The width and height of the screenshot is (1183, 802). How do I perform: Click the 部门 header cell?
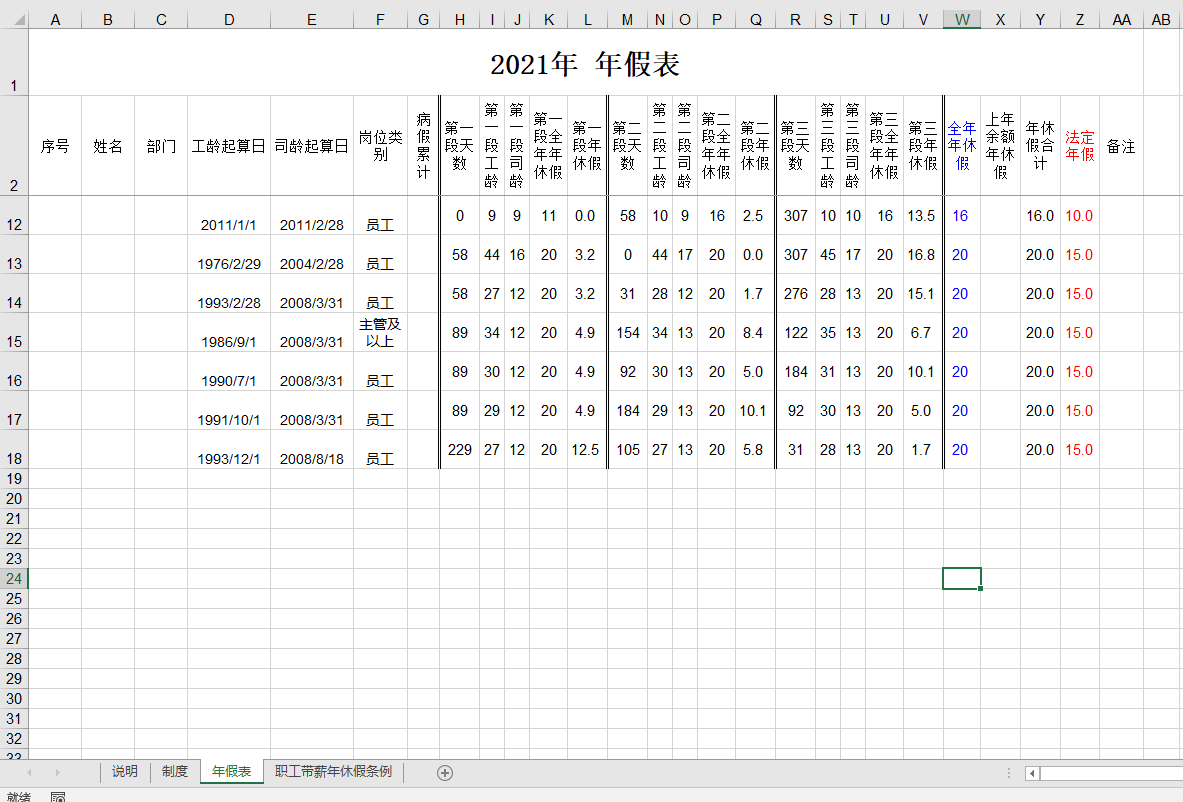(161, 146)
